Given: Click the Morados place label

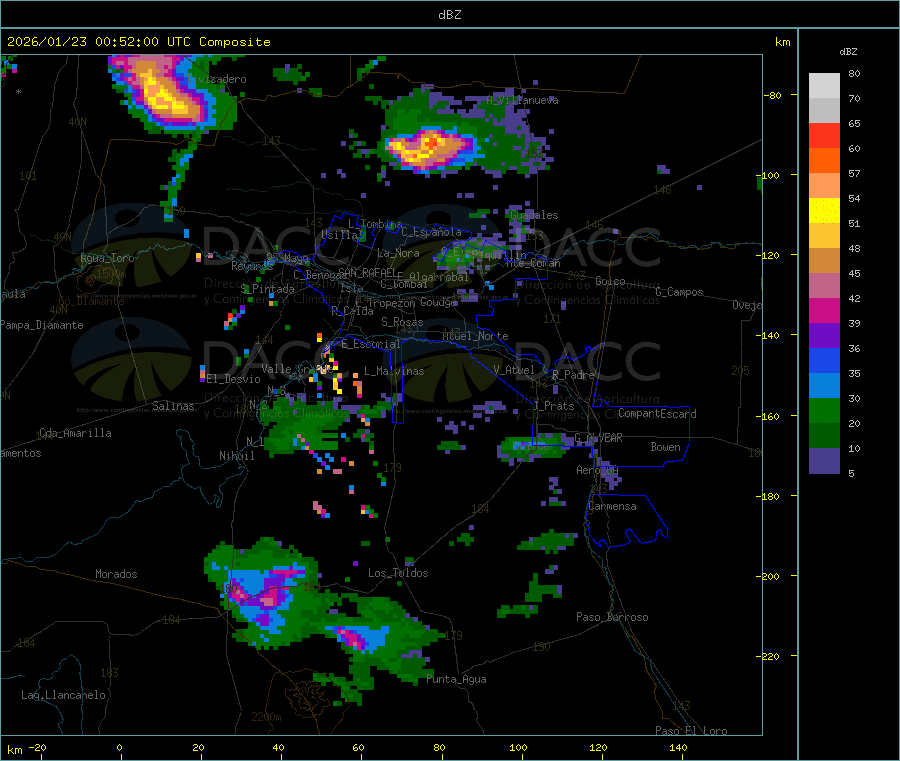Looking at the screenshot, I should (116, 574).
